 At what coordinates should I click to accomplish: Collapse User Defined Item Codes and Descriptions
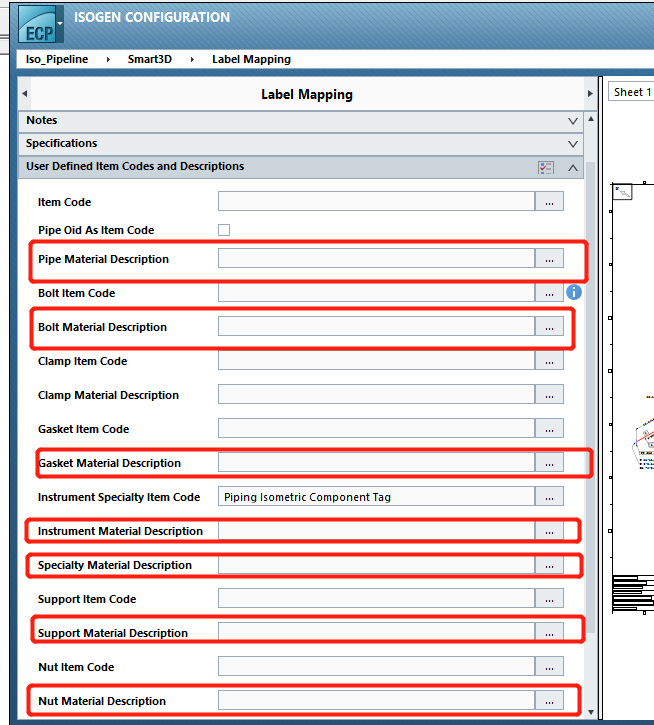tap(573, 167)
